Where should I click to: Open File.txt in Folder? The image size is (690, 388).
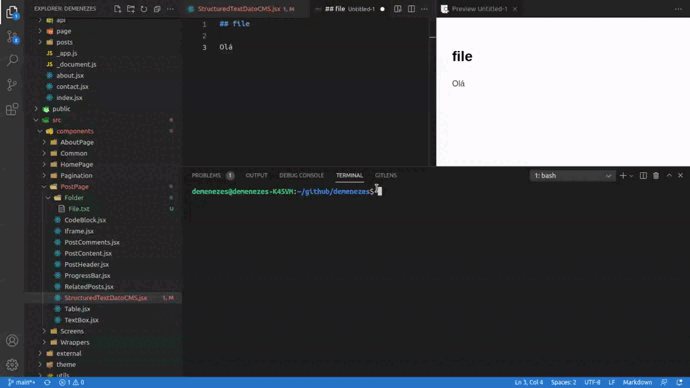79,209
